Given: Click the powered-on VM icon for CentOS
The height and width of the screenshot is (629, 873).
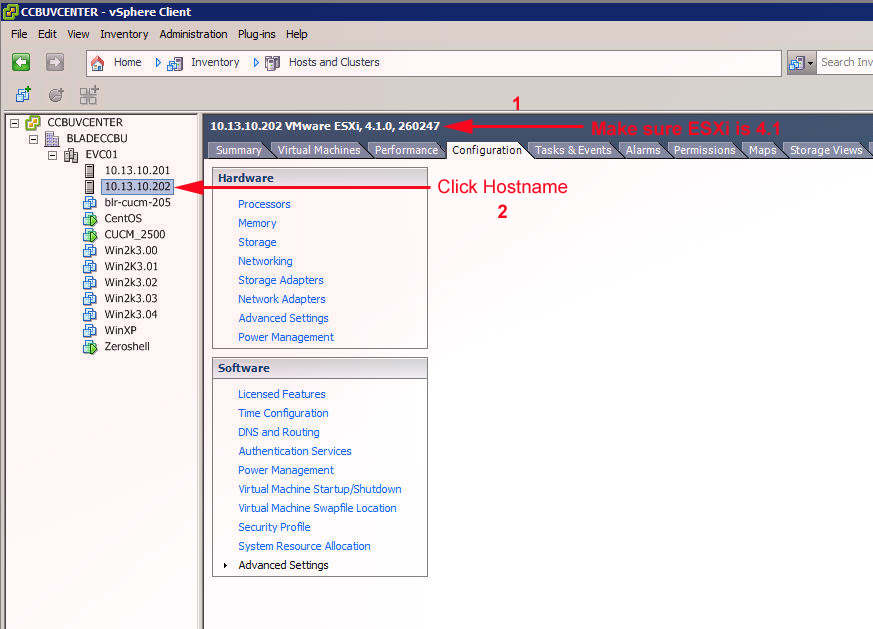Looking at the screenshot, I should 90,219.
